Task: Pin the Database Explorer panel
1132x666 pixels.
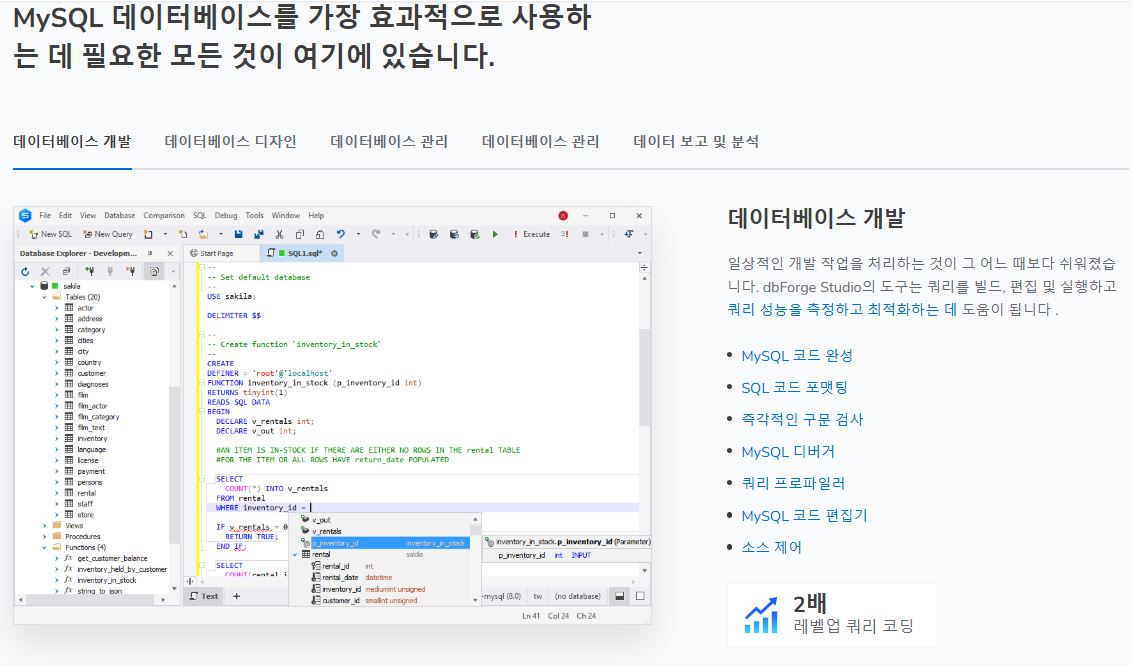Action: 150,253
